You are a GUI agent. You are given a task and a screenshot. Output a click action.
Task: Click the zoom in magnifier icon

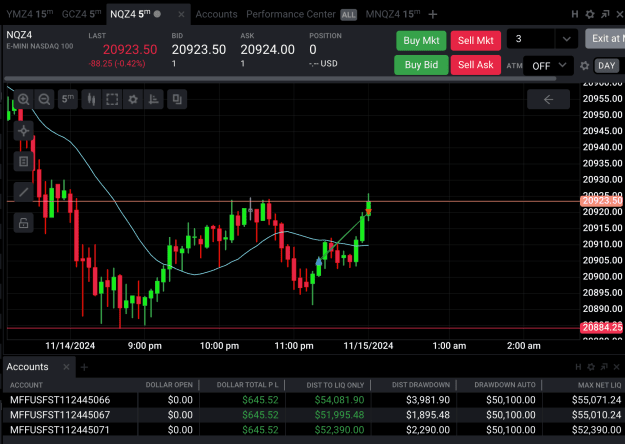point(24,99)
